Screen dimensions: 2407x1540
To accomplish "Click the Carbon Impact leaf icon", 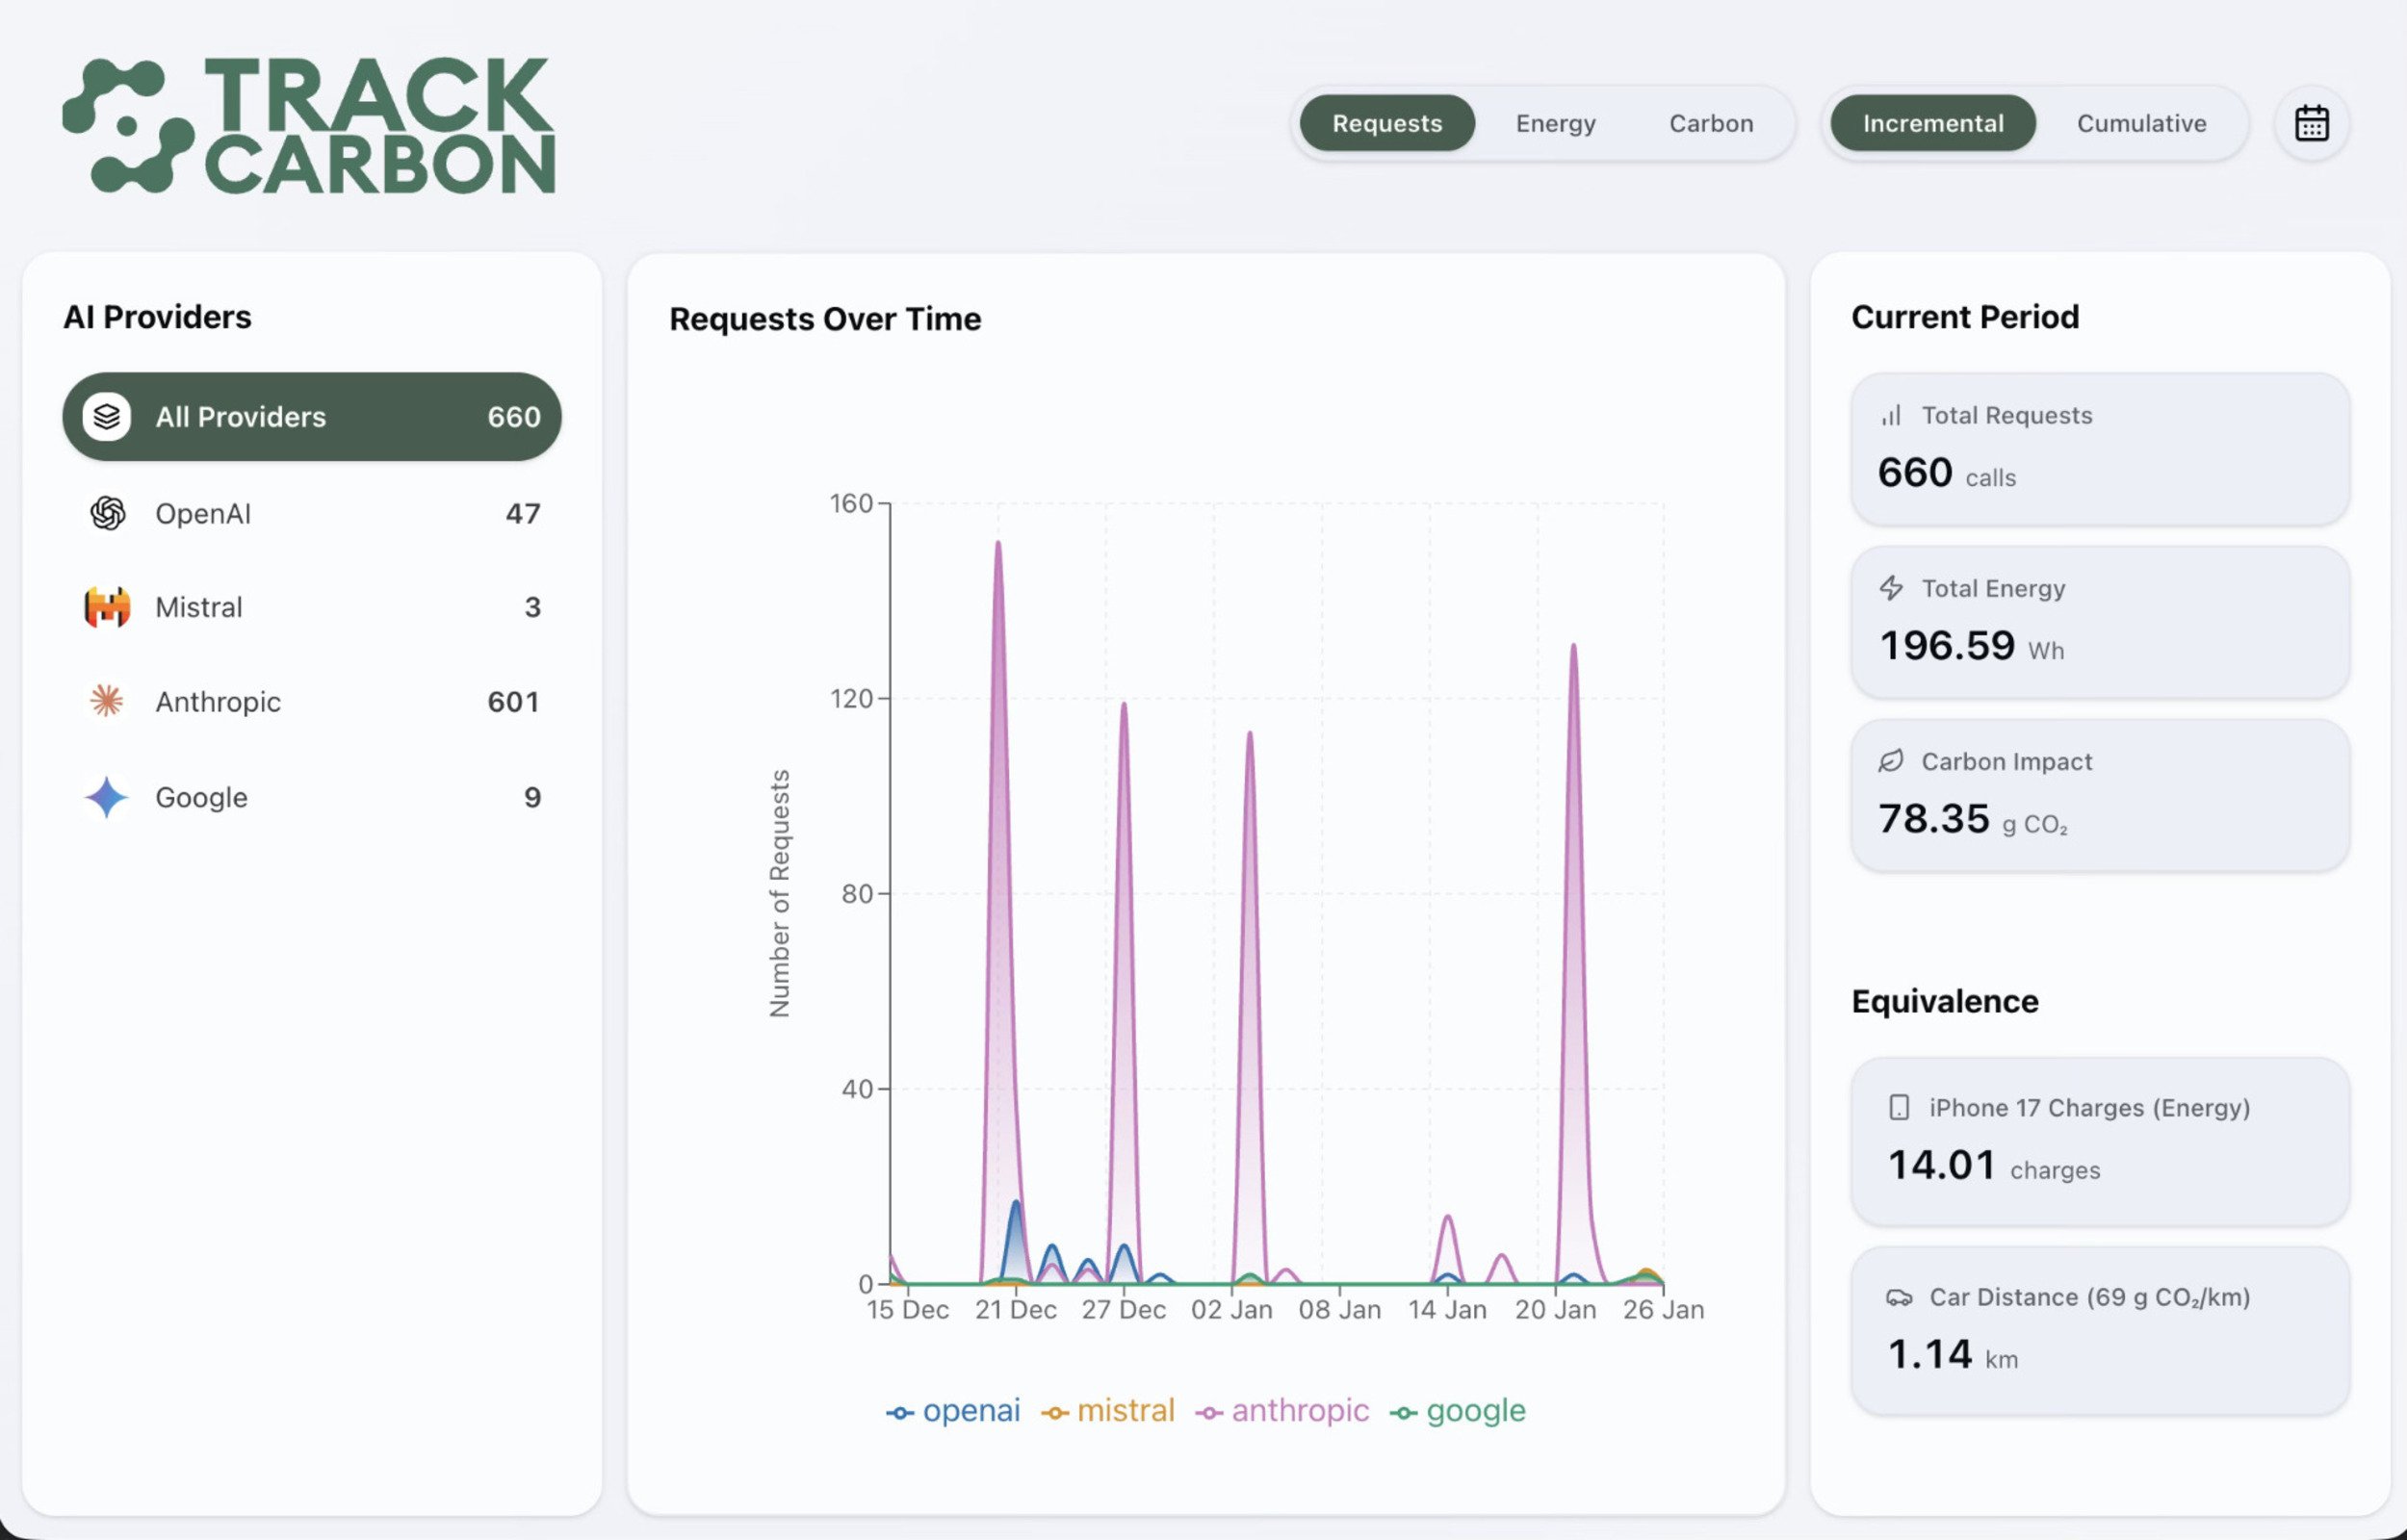I will coord(1890,761).
